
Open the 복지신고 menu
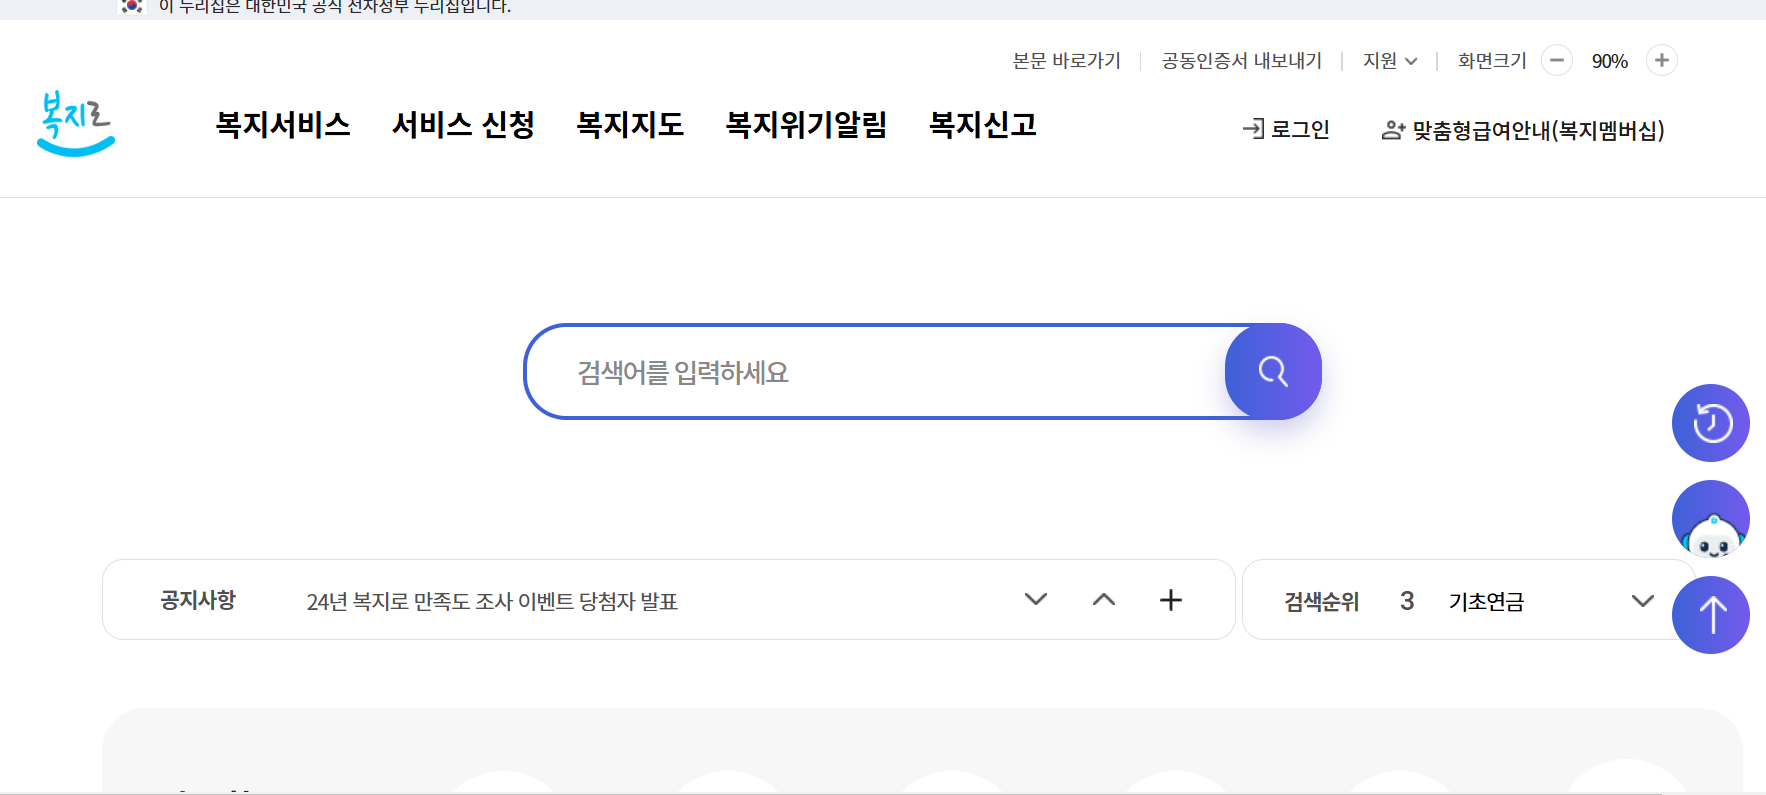pos(983,125)
